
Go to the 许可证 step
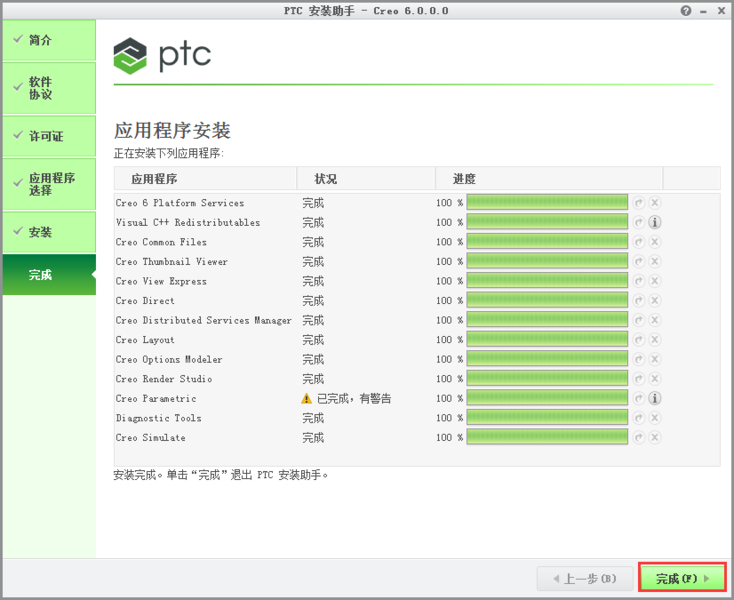pos(49,136)
